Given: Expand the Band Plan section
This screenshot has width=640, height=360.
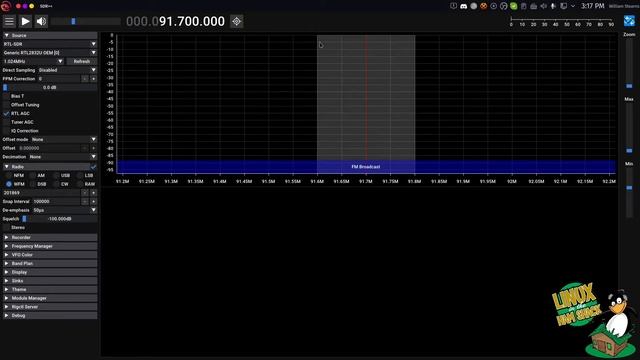Looking at the screenshot, I should [x=50, y=264].
